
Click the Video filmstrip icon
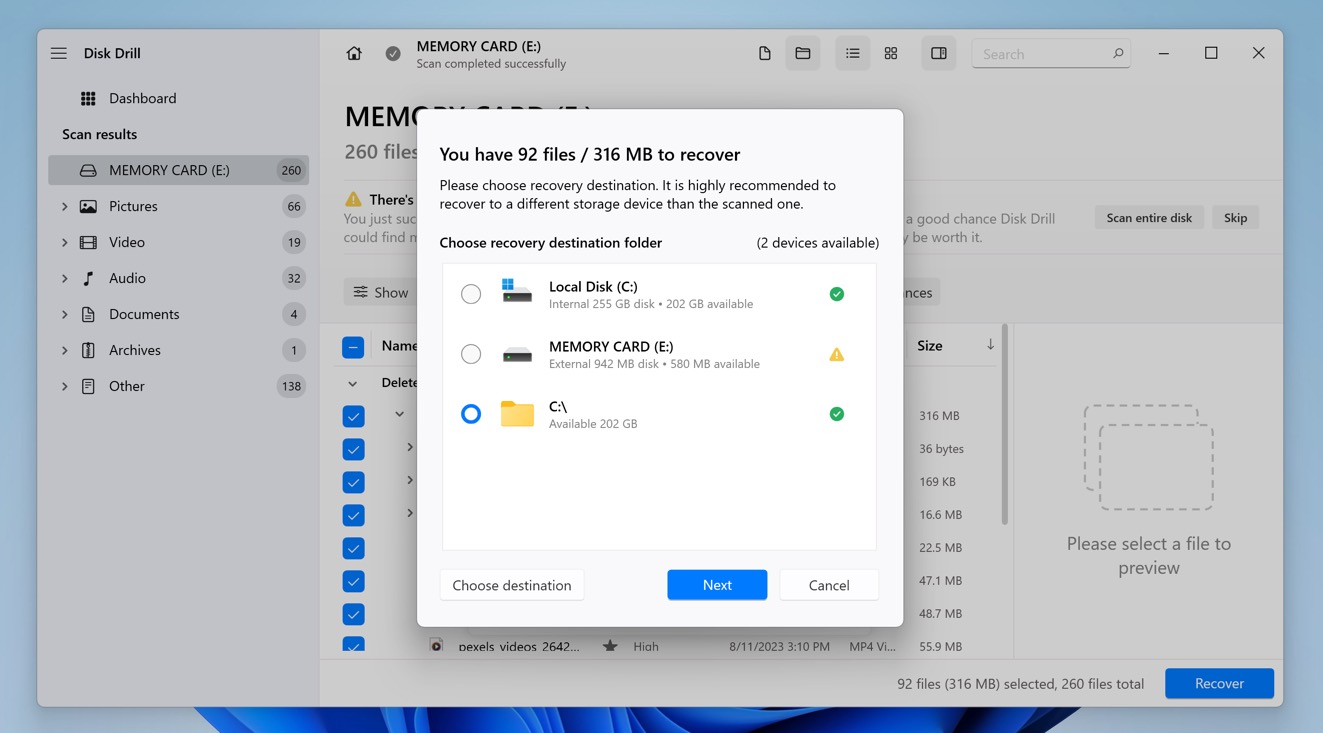88,242
